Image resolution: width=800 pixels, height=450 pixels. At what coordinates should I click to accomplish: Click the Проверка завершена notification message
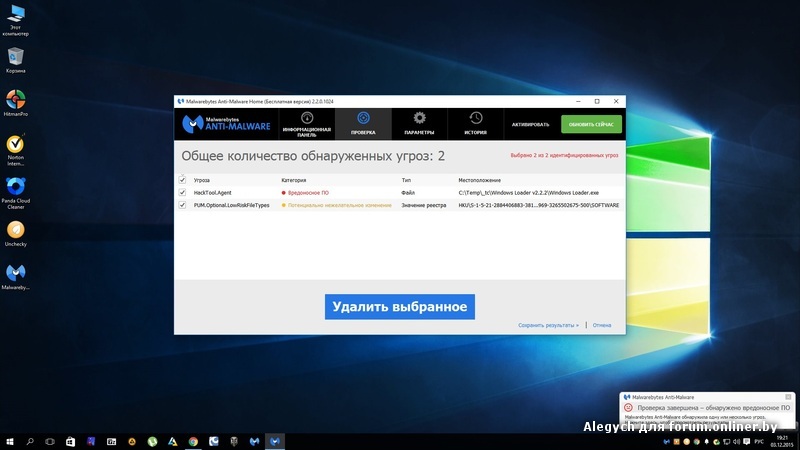click(x=713, y=408)
